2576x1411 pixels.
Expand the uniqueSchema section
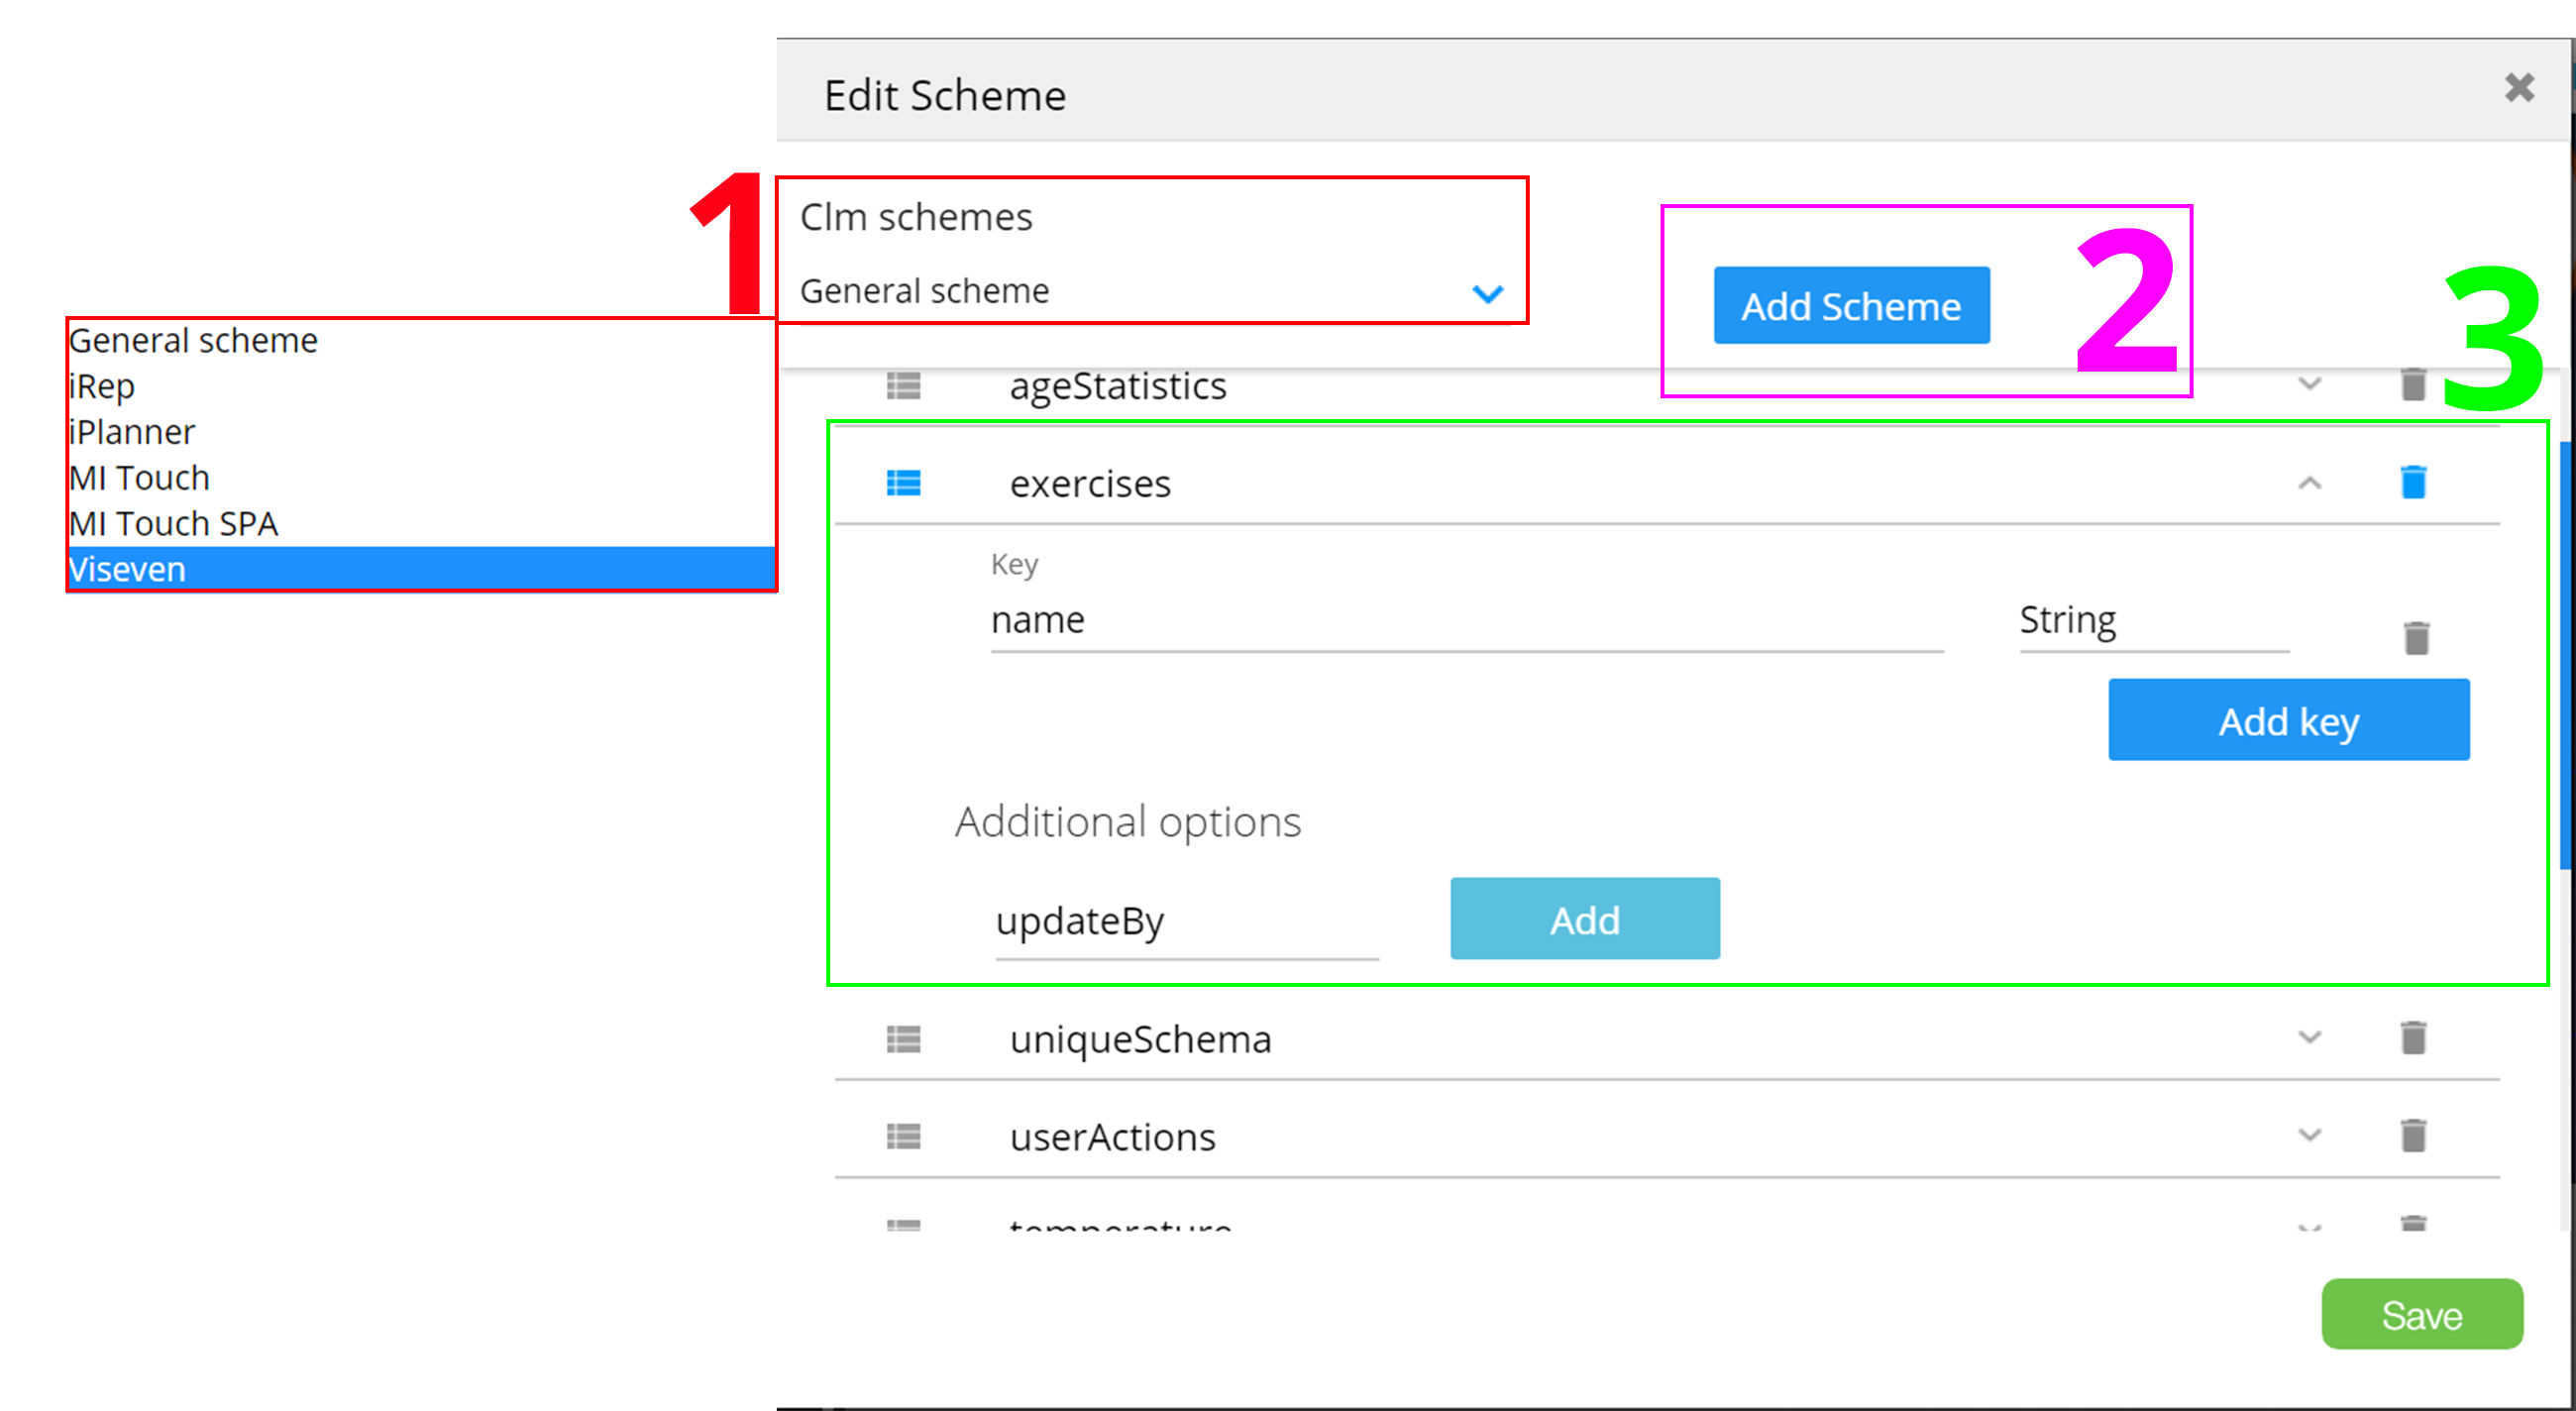coord(2309,1037)
